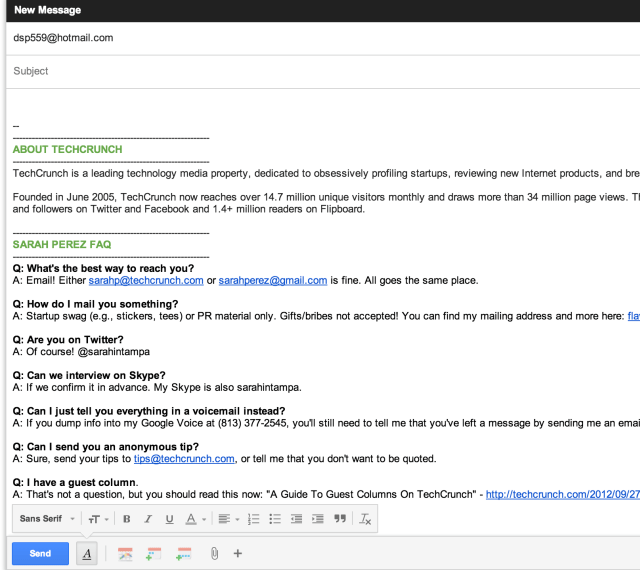Remove formatting from selected text
Image resolution: width=640 pixels, height=570 pixels.
tap(366, 519)
